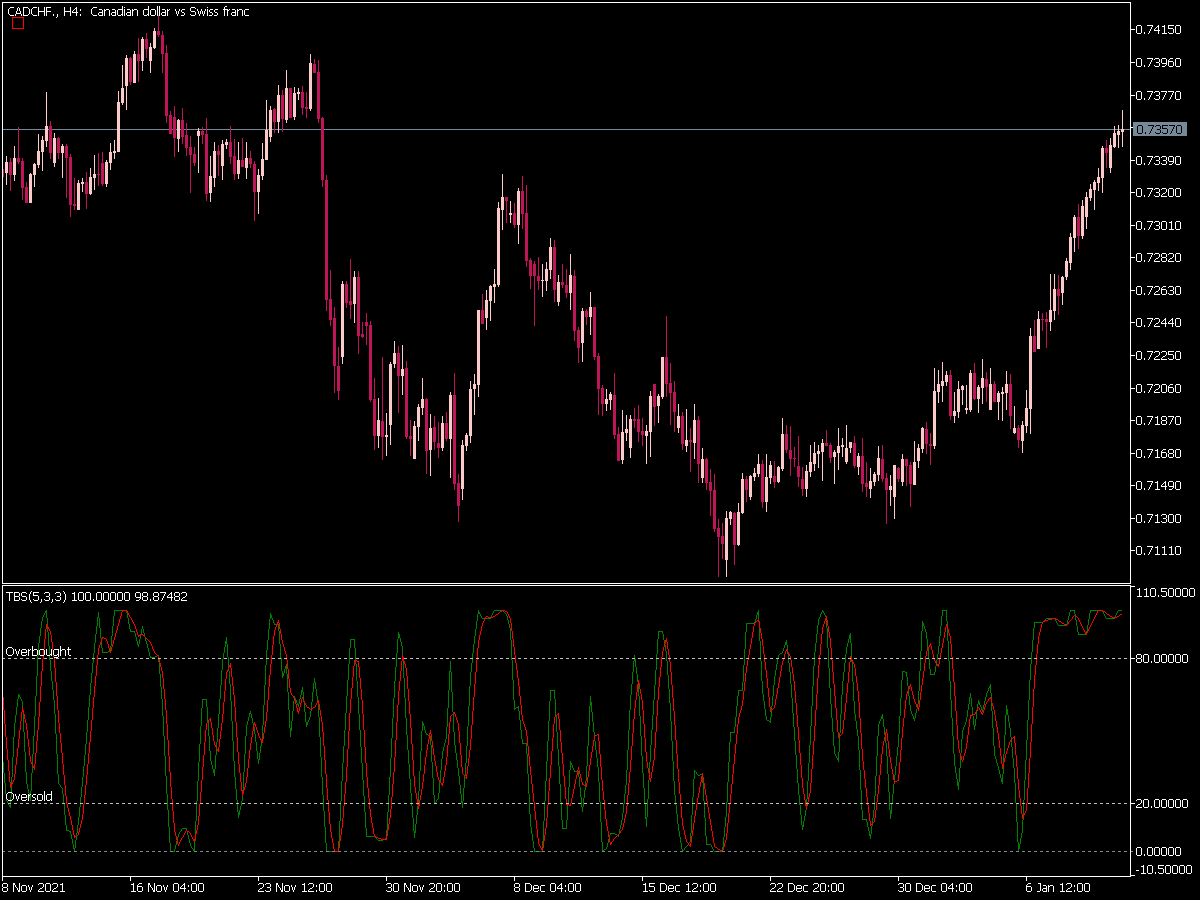Click the Oversold level label
The width and height of the screenshot is (1200, 900).
[29, 797]
